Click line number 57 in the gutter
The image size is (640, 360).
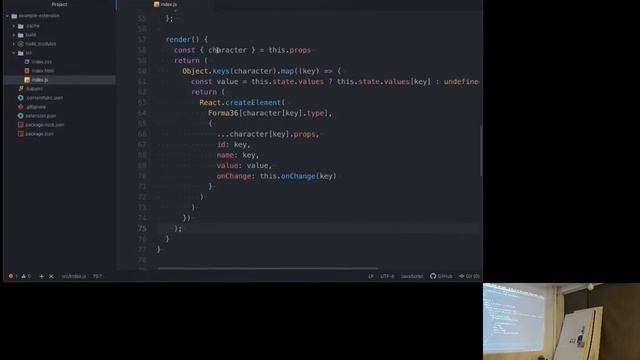142,40
